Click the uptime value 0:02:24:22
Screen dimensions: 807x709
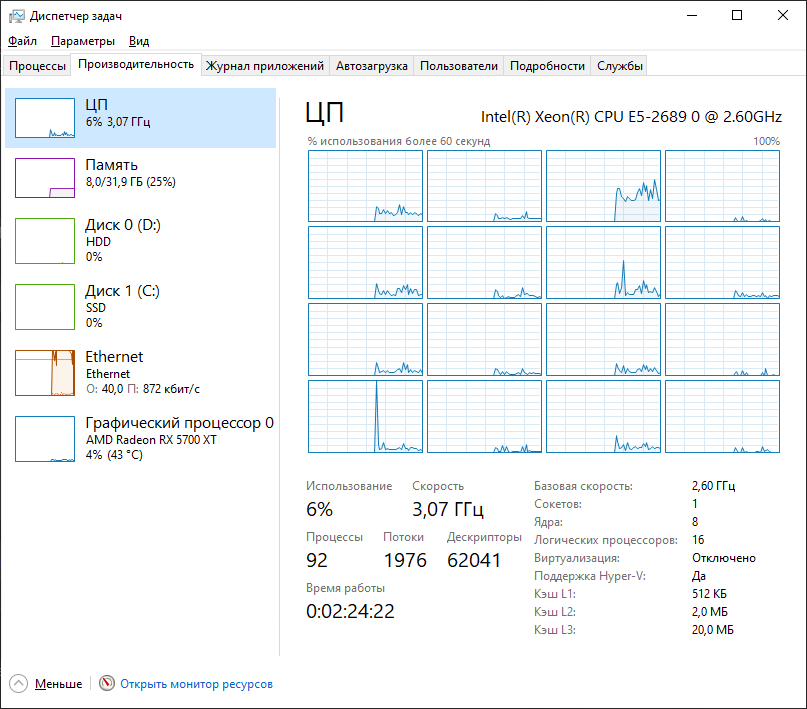click(350, 611)
